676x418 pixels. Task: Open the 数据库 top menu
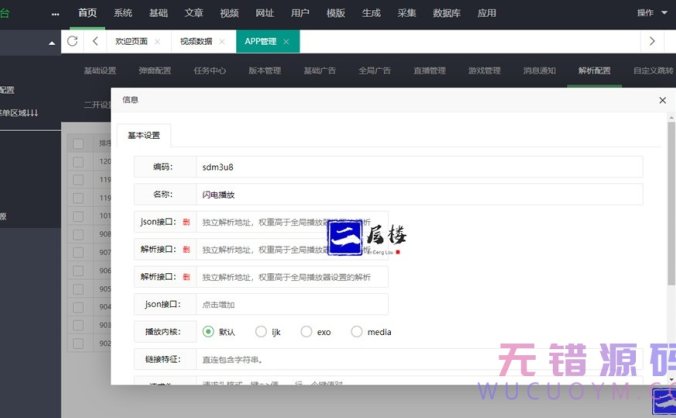(447, 13)
